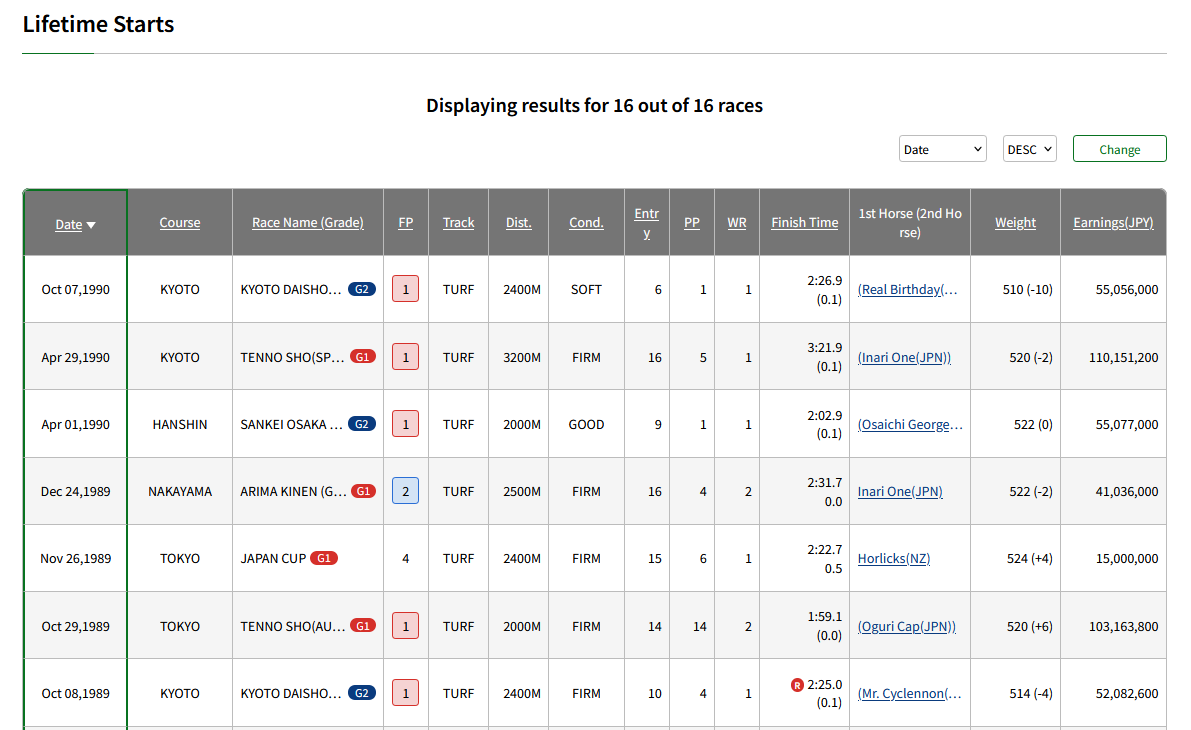This screenshot has height=730, width=1191.
Task: Click the GOOD condition cell
Action: [x=586, y=425]
